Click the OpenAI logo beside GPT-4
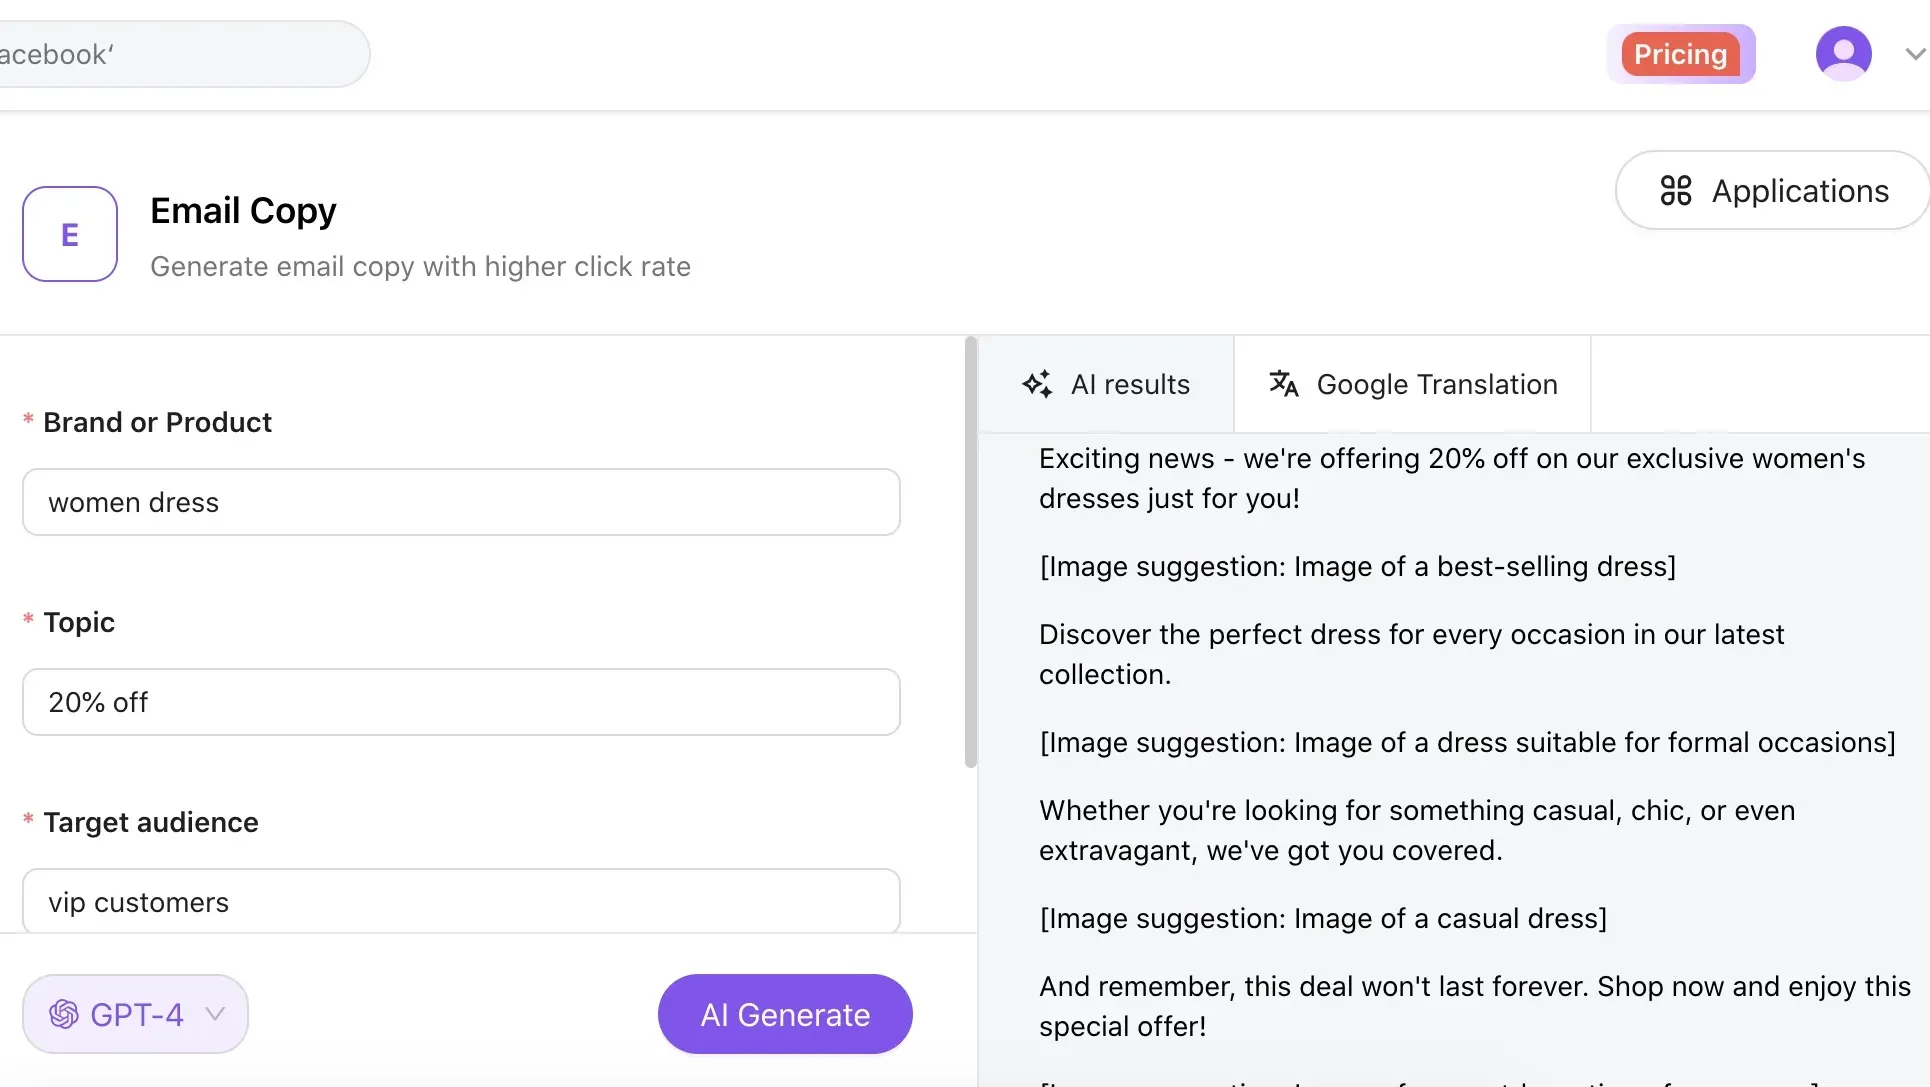This screenshot has width=1930, height=1087. tap(64, 1014)
